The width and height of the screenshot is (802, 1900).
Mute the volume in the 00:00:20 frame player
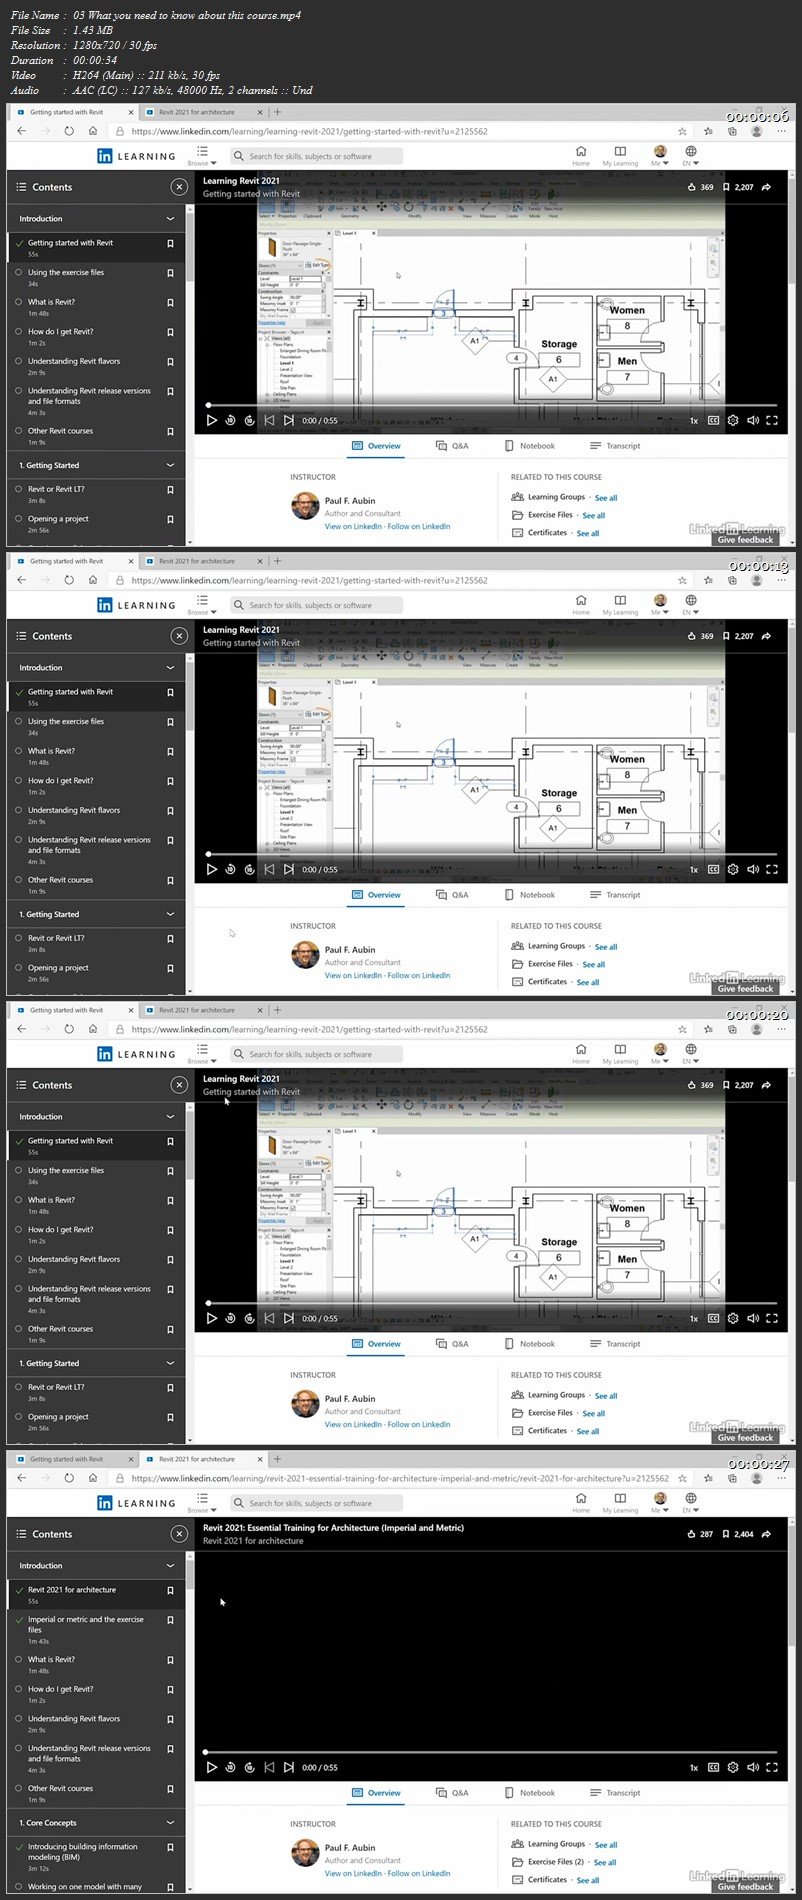(x=752, y=1319)
